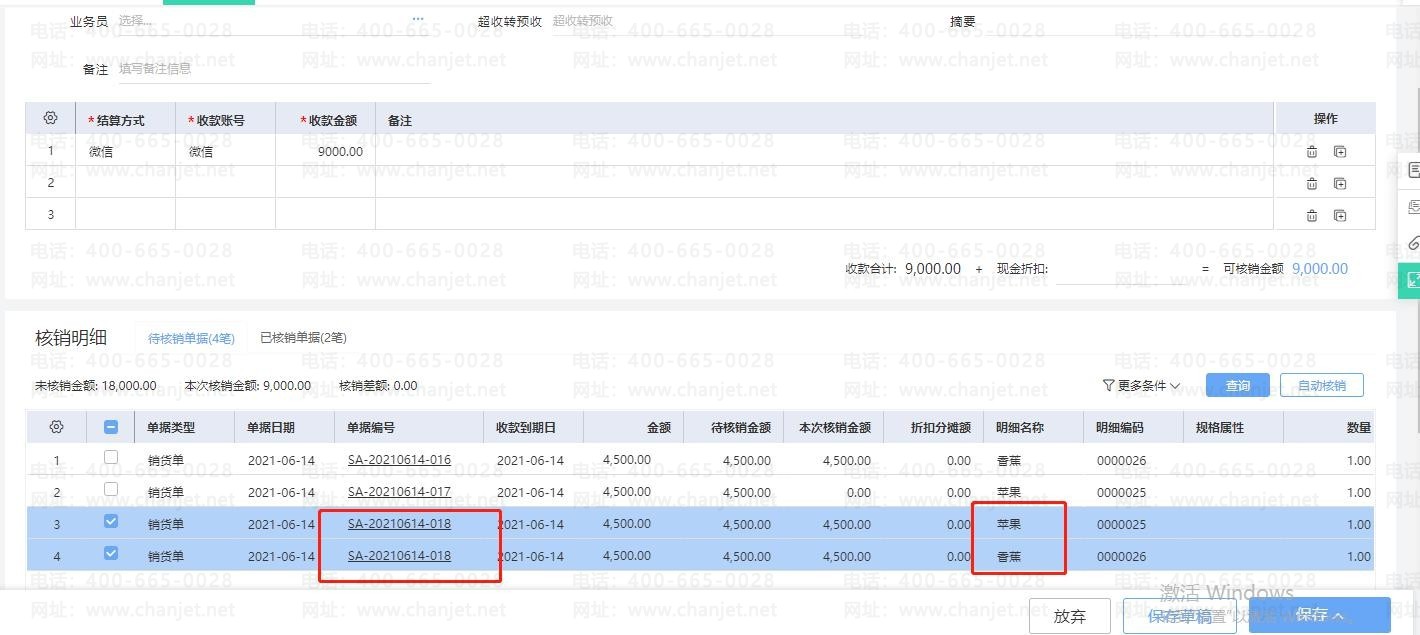1420x635 pixels.
Task: Uncheck the checkbox on row 3
Action: tap(111, 522)
